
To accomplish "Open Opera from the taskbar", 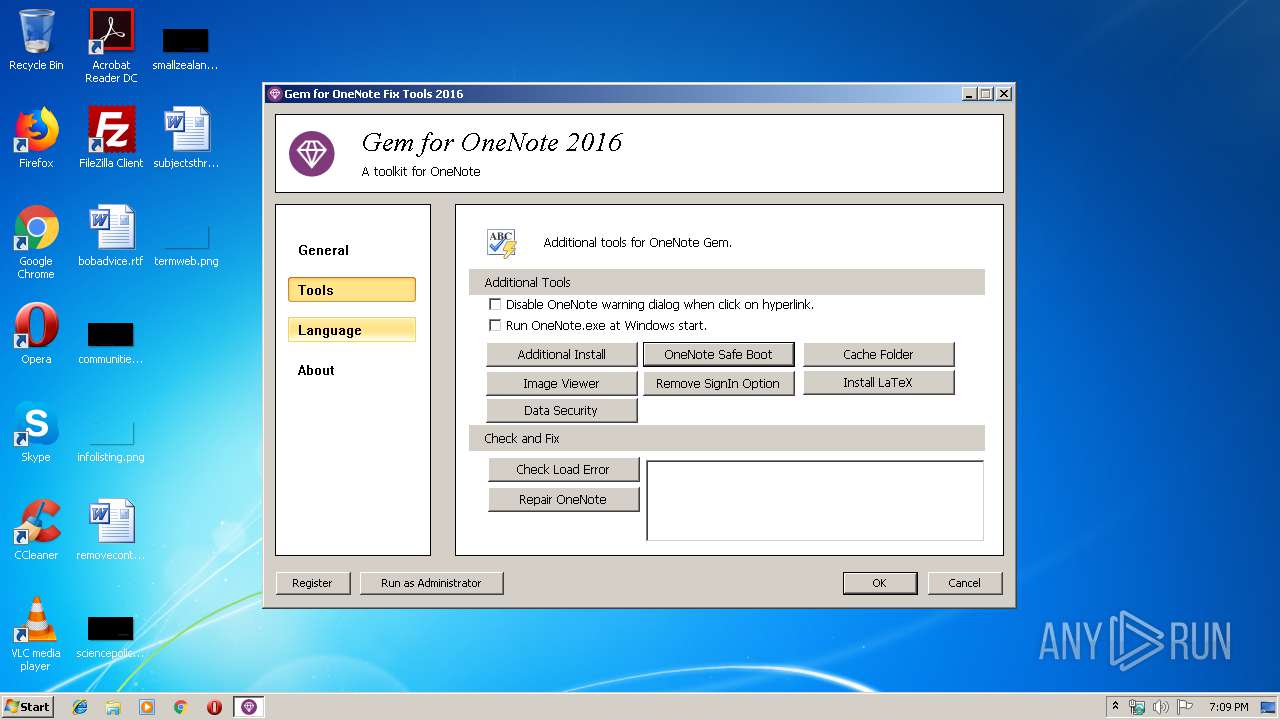I will (214, 707).
